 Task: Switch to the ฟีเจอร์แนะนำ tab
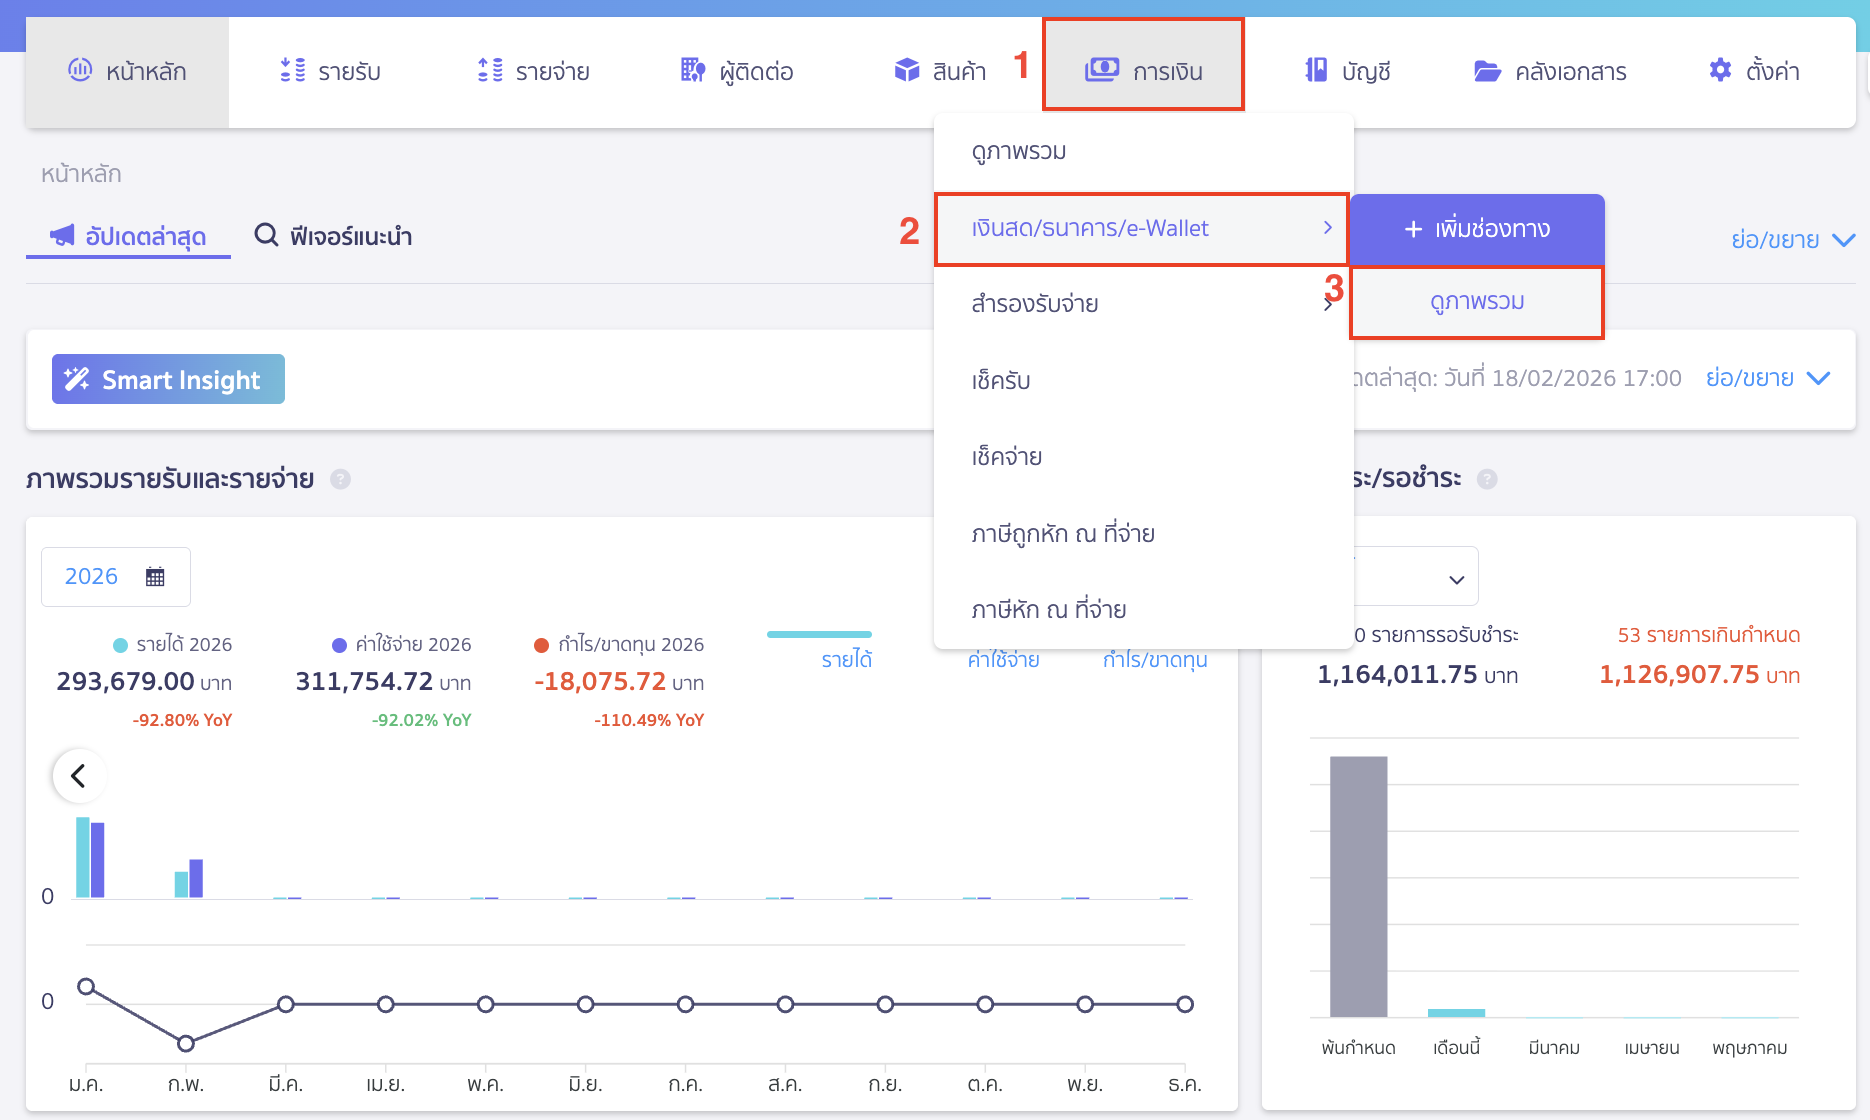pyautogui.click(x=334, y=235)
